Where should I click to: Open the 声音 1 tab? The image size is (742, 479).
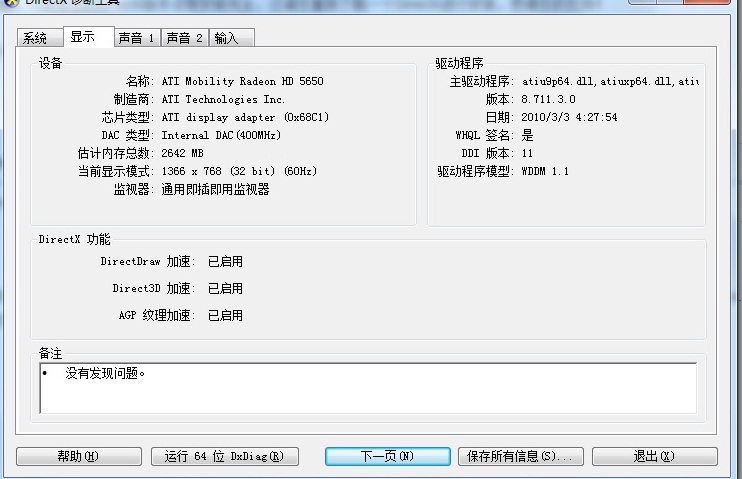(137, 38)
